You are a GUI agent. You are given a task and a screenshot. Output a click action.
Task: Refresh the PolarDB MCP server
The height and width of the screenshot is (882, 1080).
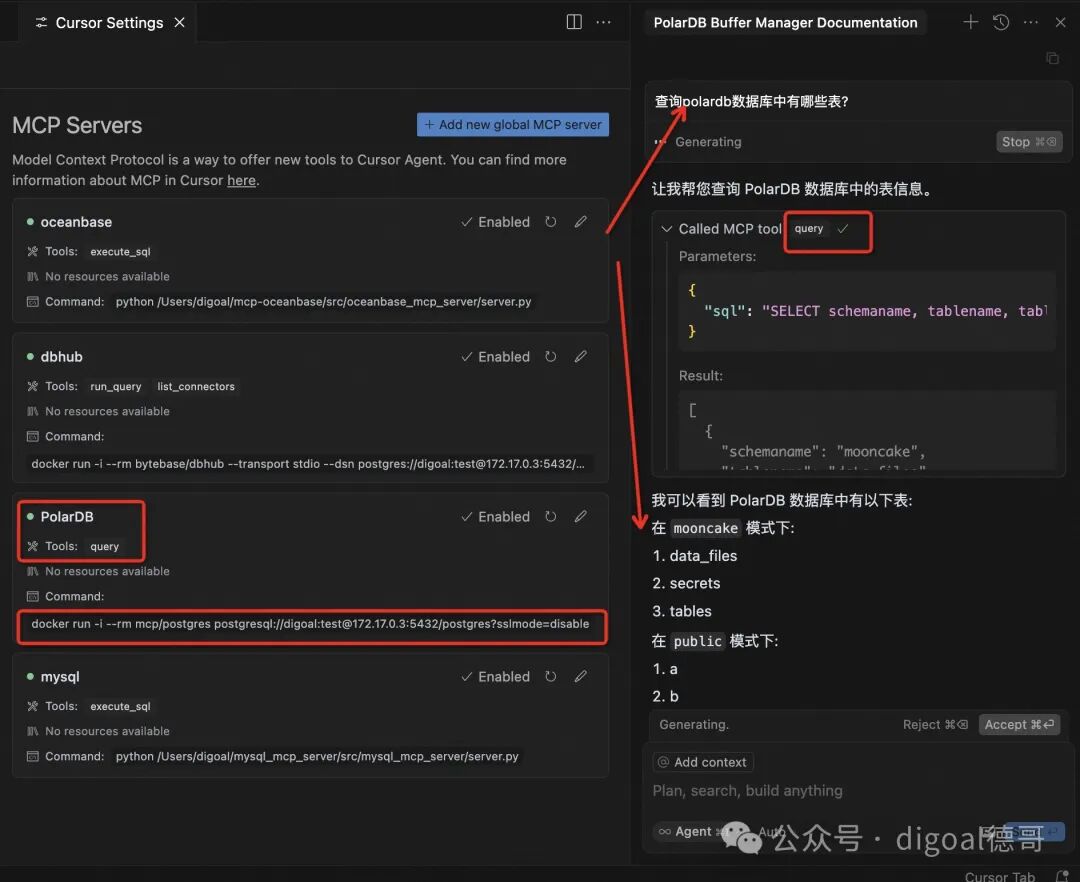[550, 516]
